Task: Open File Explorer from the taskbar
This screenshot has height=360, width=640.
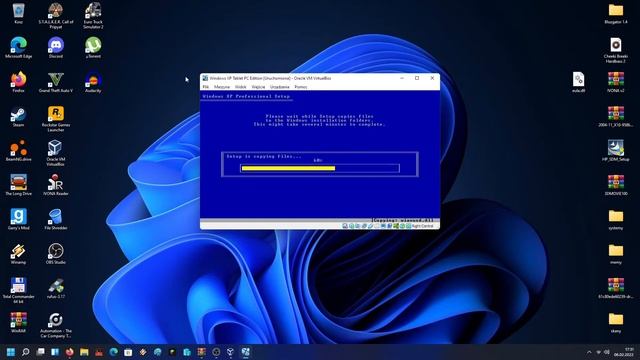Action: [x=84, y=352]
